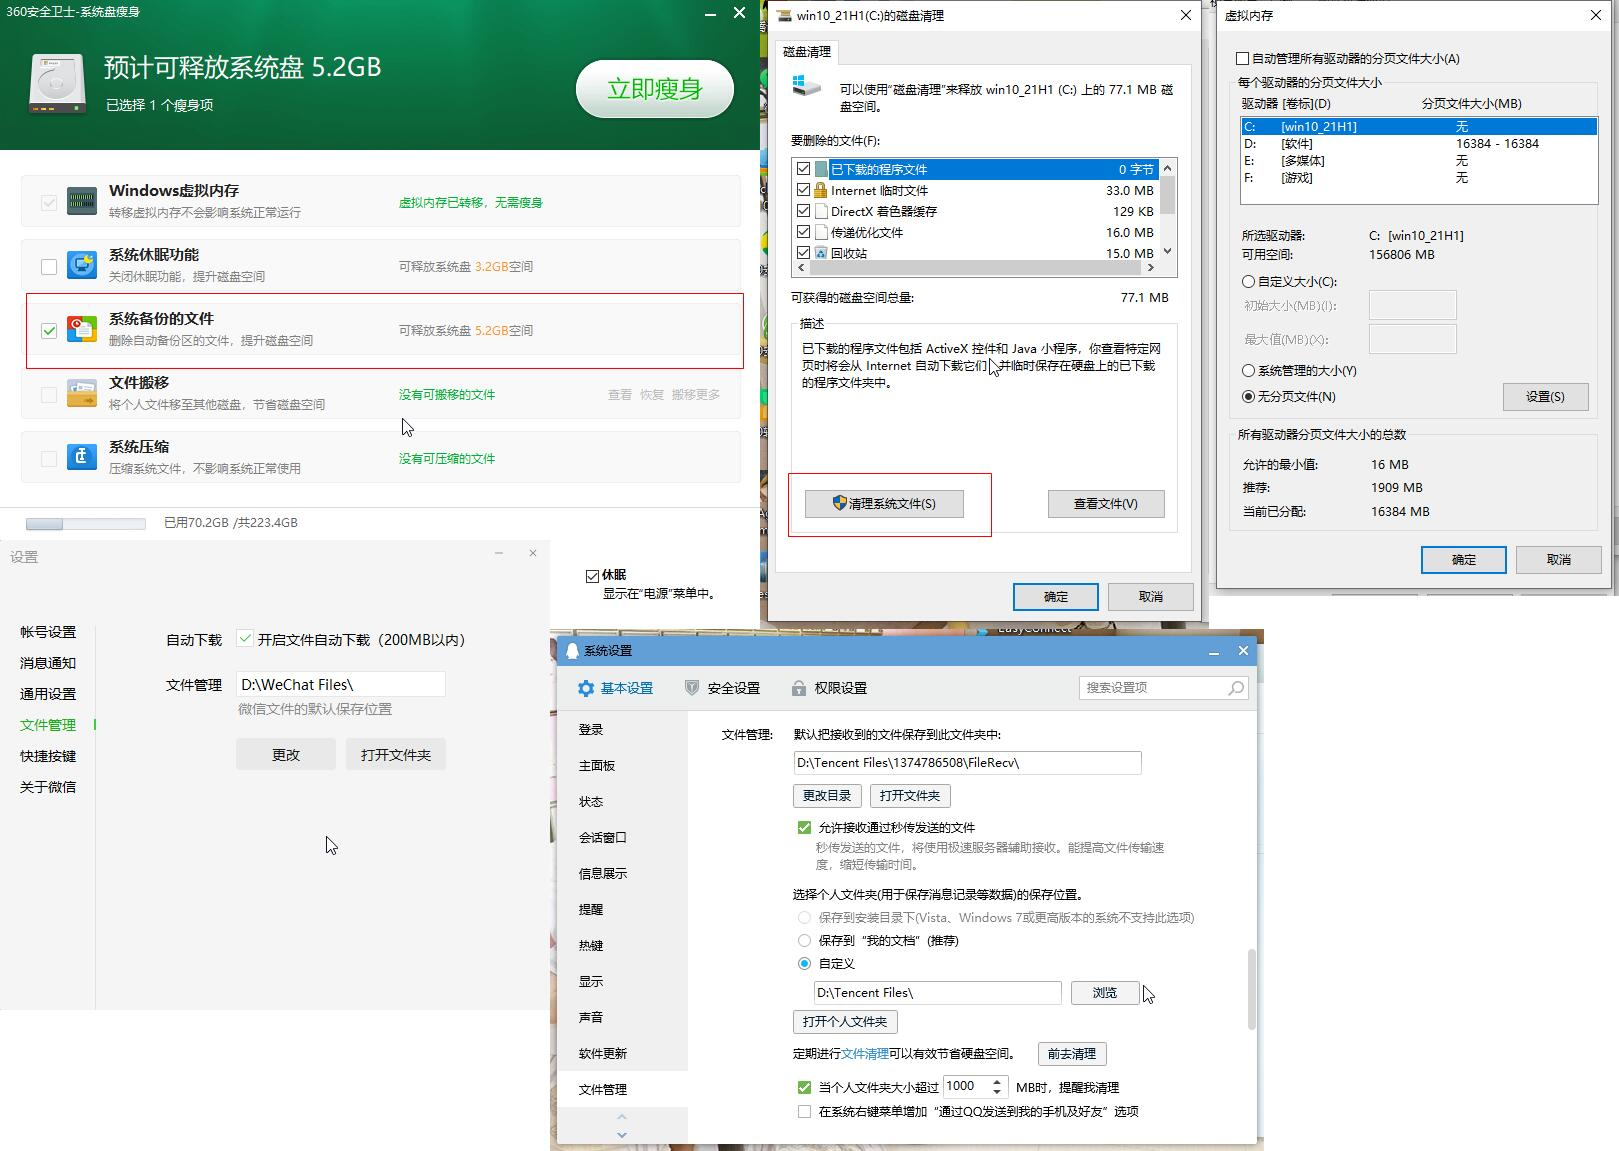
Task: Click the gear icon beside 基本设置
Action: click(x=586, y=688)
